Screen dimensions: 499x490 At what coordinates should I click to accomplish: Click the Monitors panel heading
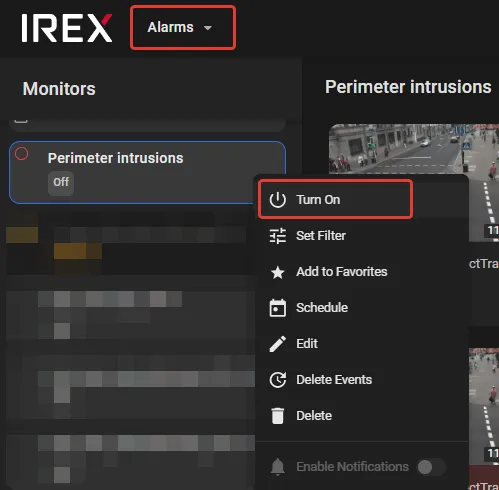point(59,89)
